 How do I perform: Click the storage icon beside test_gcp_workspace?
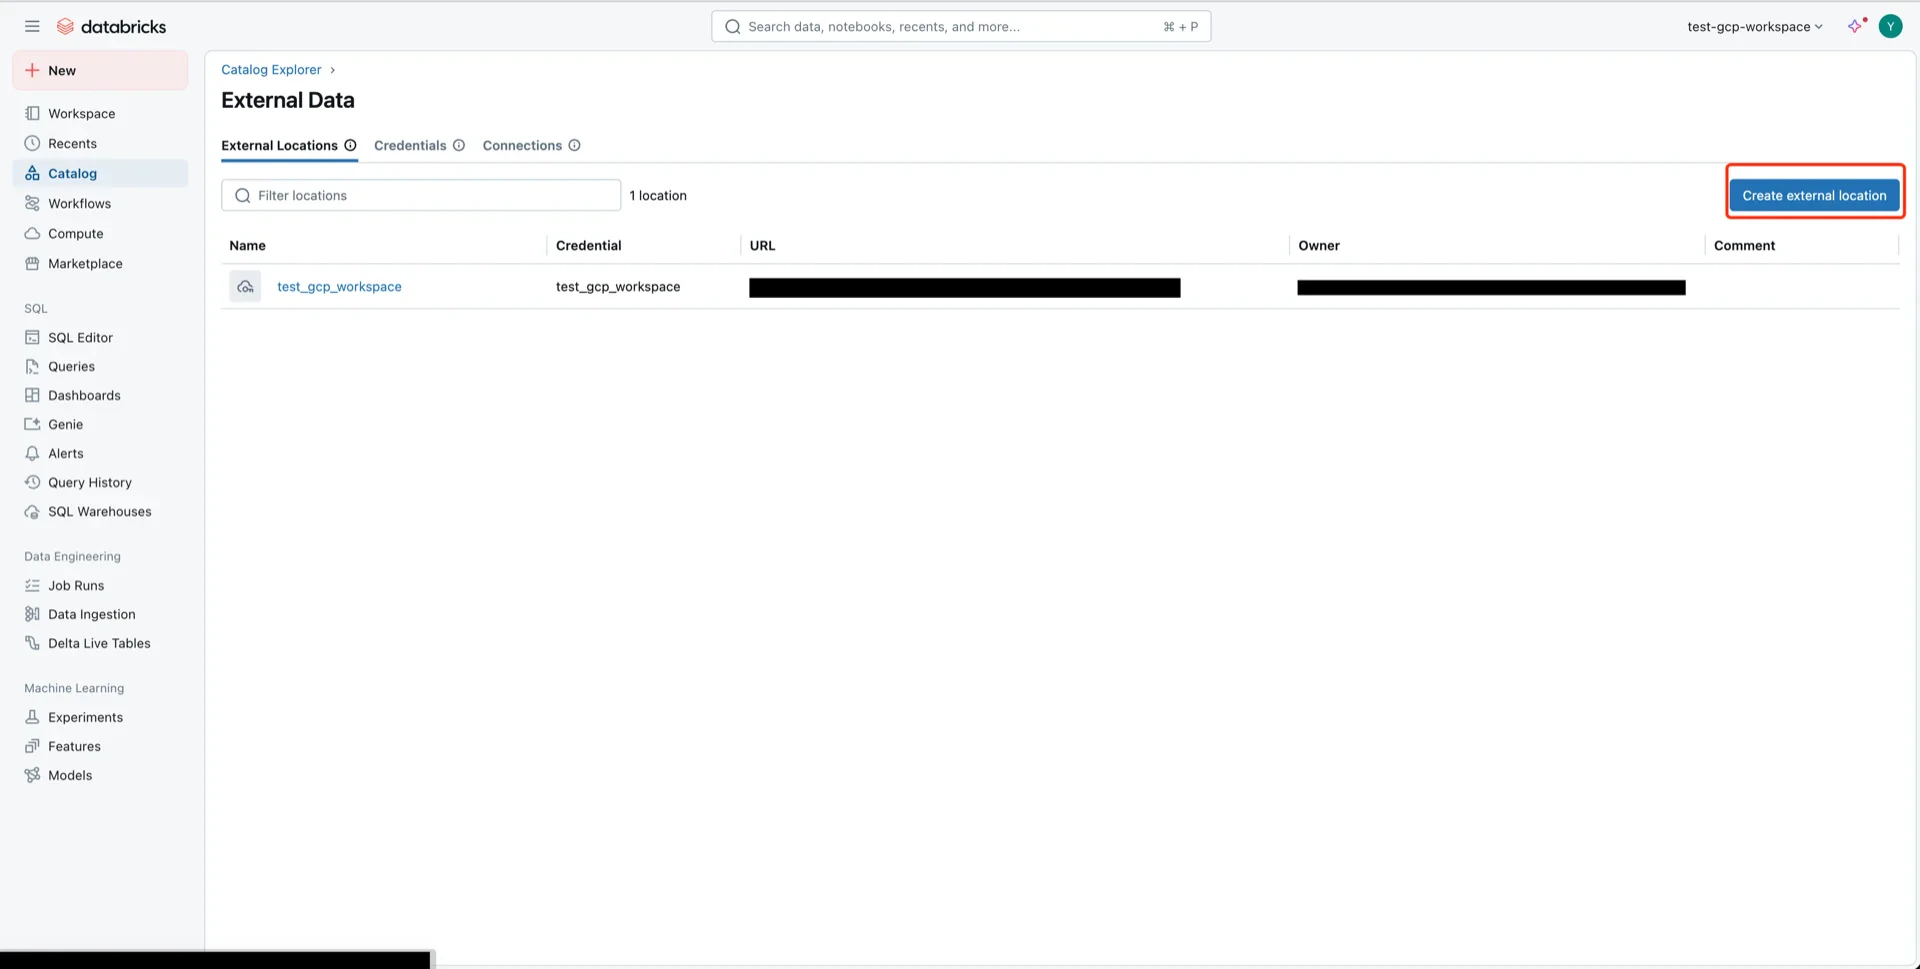[245, 287]
